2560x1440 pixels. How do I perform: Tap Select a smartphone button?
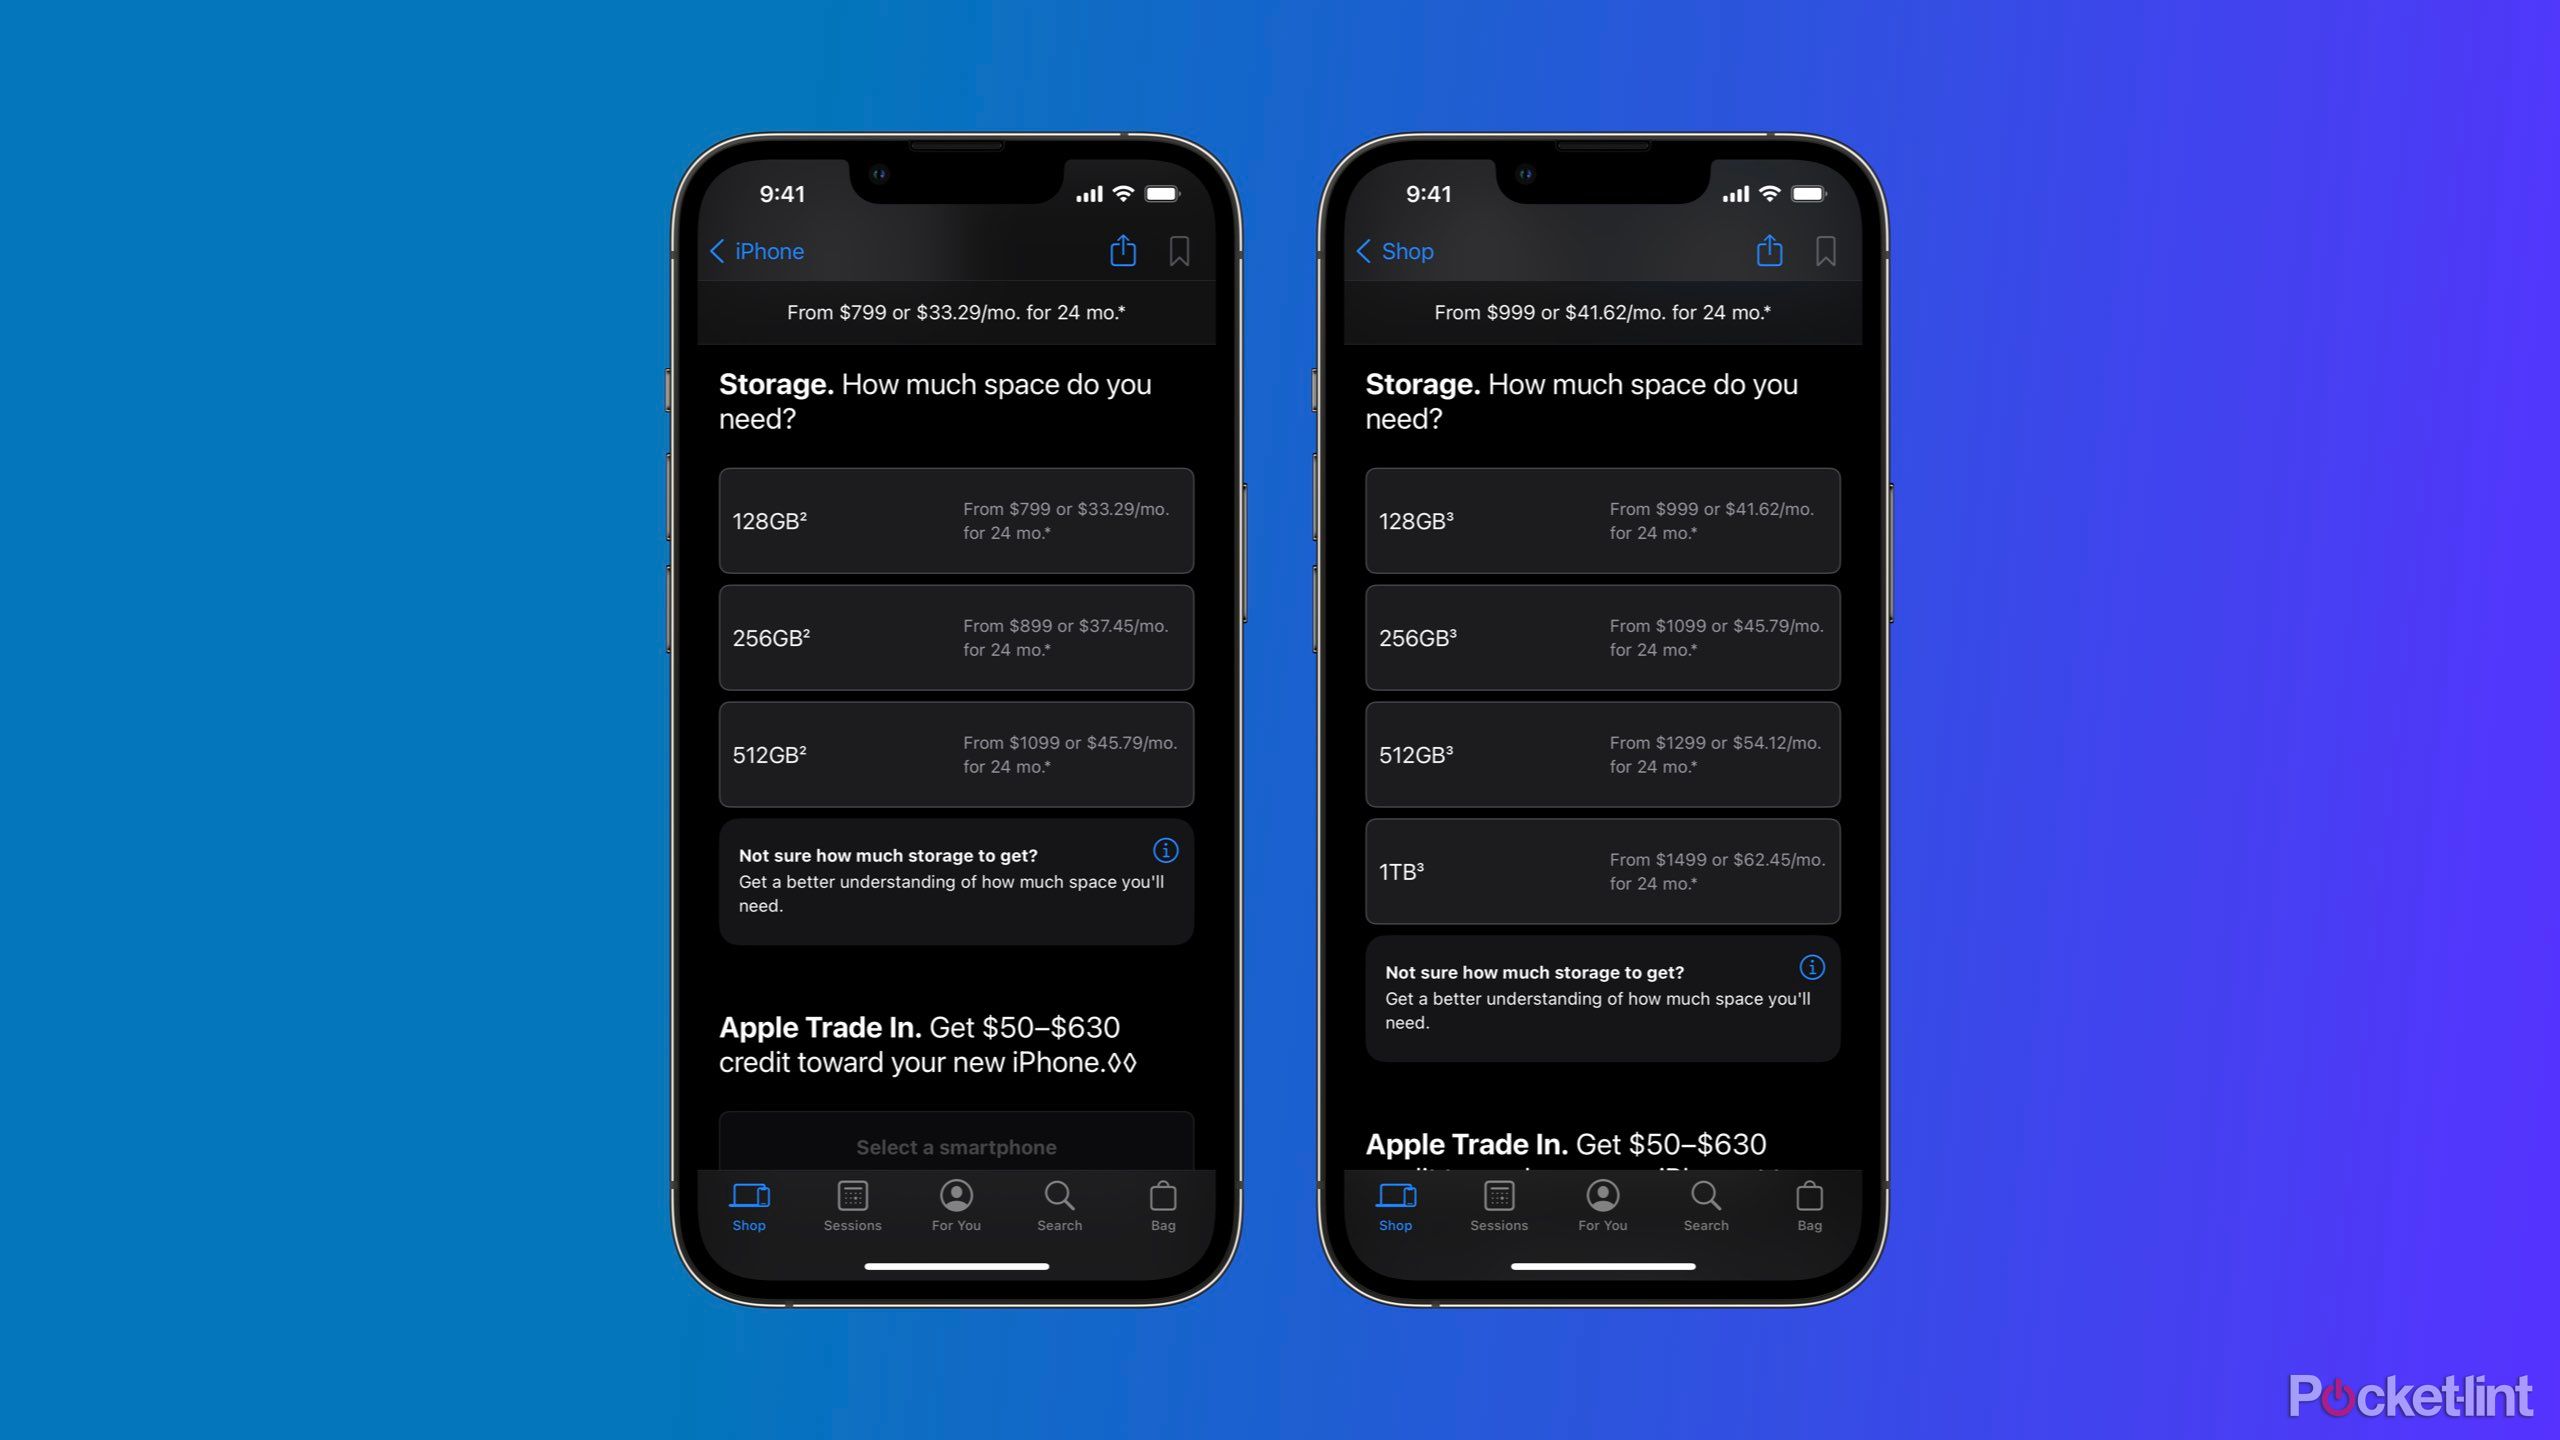955,1146
